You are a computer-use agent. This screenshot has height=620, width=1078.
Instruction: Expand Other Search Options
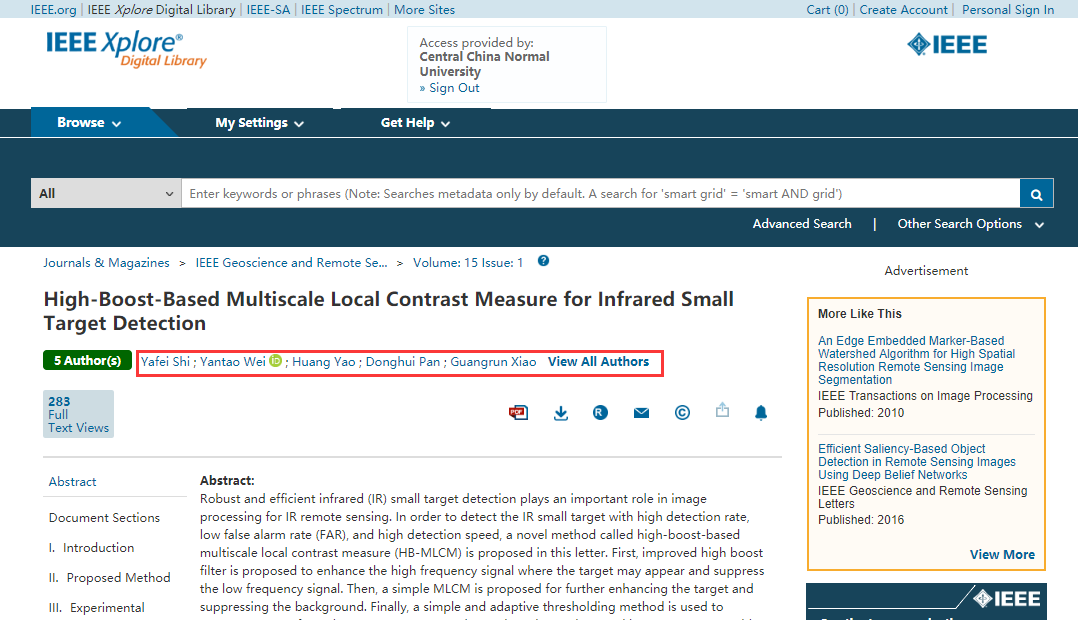tap(970, 224)
